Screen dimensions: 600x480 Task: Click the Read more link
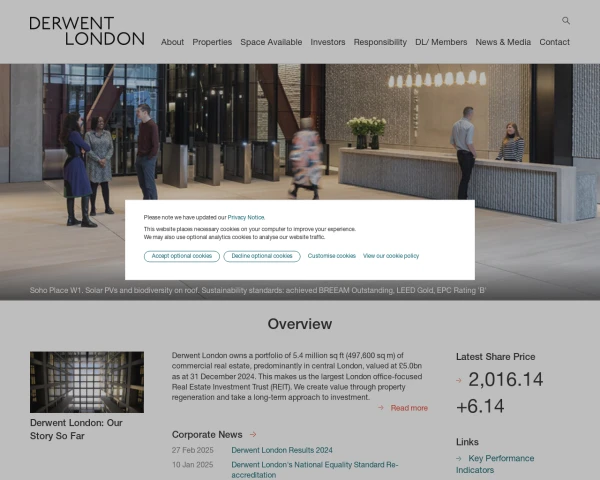pyautogui.click(x=409, y=408)
